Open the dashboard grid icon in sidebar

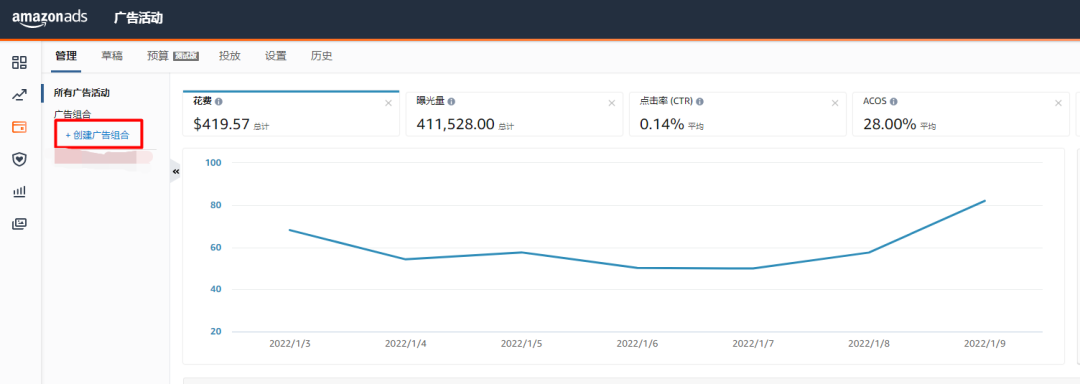[19, 63]
